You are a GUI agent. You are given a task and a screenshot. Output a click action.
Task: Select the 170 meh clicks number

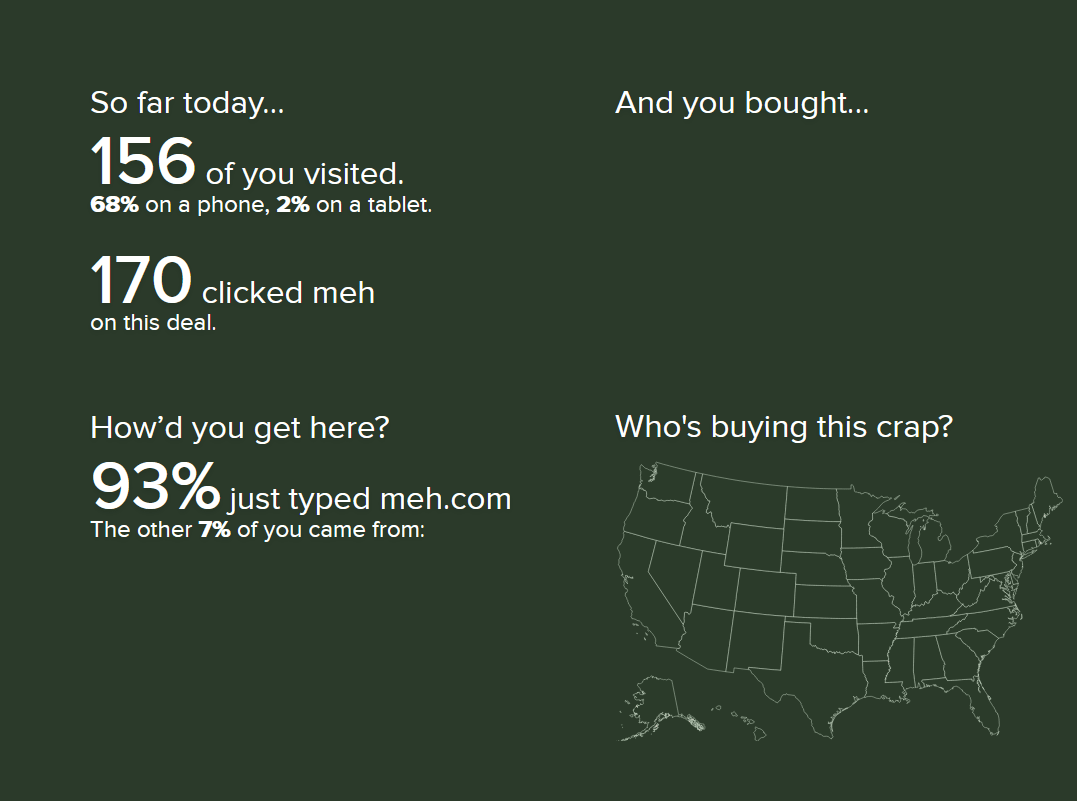tap(141, 281)
